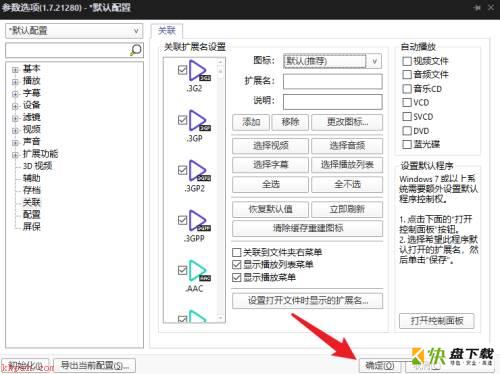Toggle 显示播放列表菜单 checkbox
500x374 pixels.
click(x=236, y=265)
